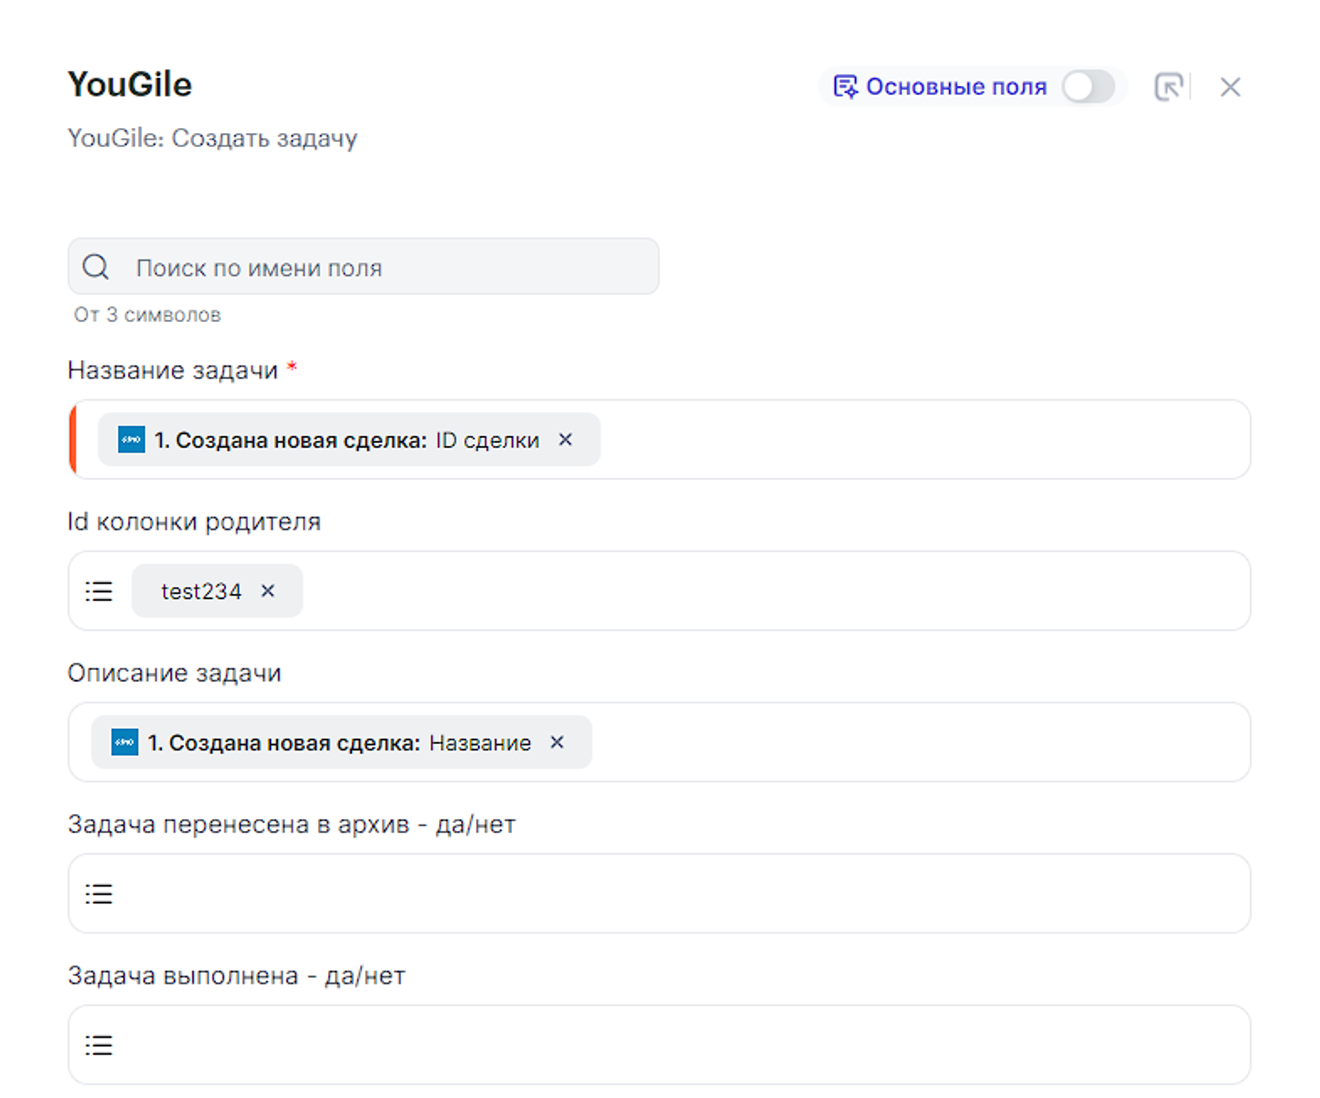Click the collapse panel arrow icon
Viewport: 1320px width, 1098px height.
click(1168, 87)
